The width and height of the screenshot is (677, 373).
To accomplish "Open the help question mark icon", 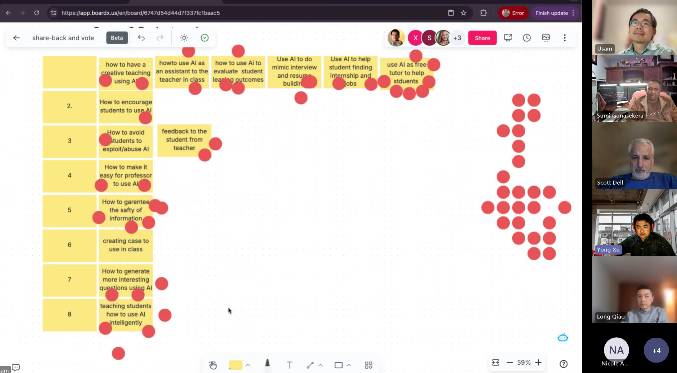I will 563,364.
